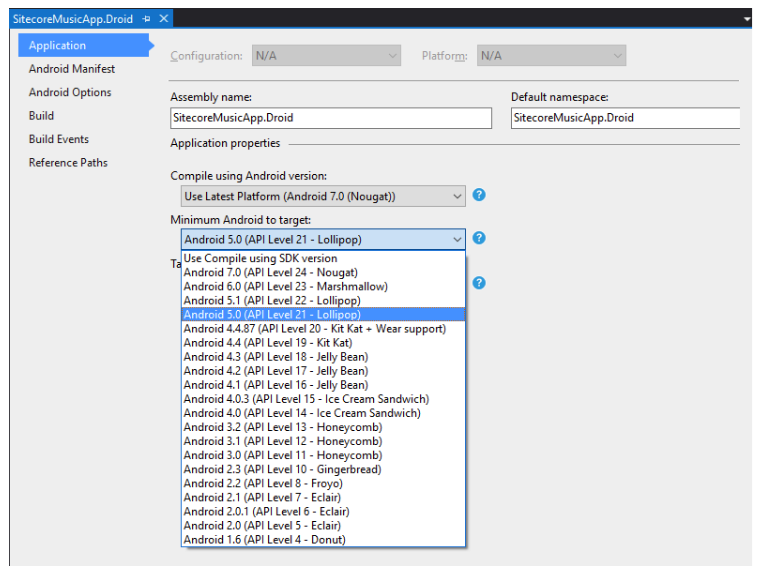Click the Assembly name text field
Image resolution: width=761 pixels, height=576 pixels.
(x=331, y=118)
